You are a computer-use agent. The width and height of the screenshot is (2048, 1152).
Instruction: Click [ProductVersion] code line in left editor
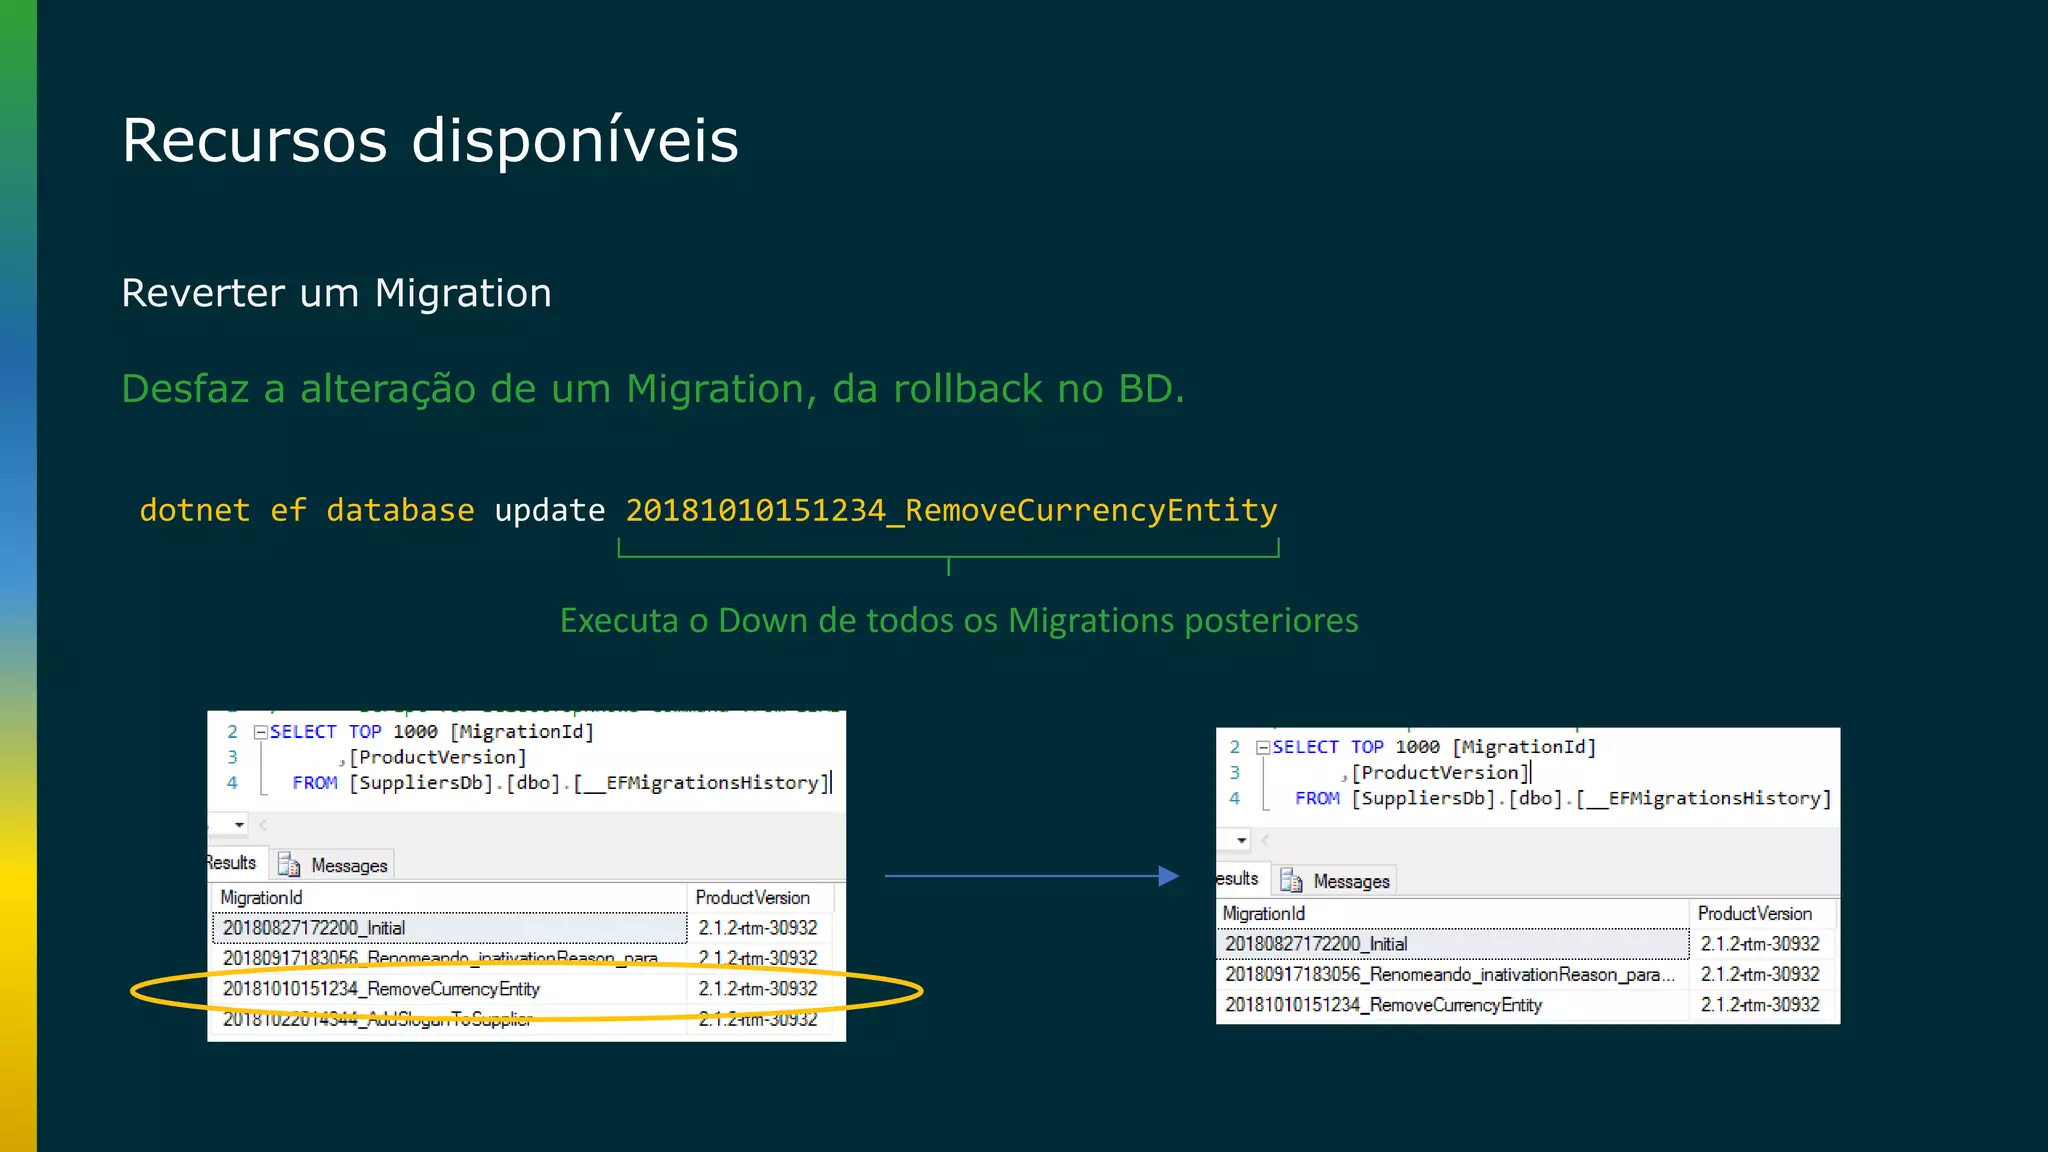433,758
